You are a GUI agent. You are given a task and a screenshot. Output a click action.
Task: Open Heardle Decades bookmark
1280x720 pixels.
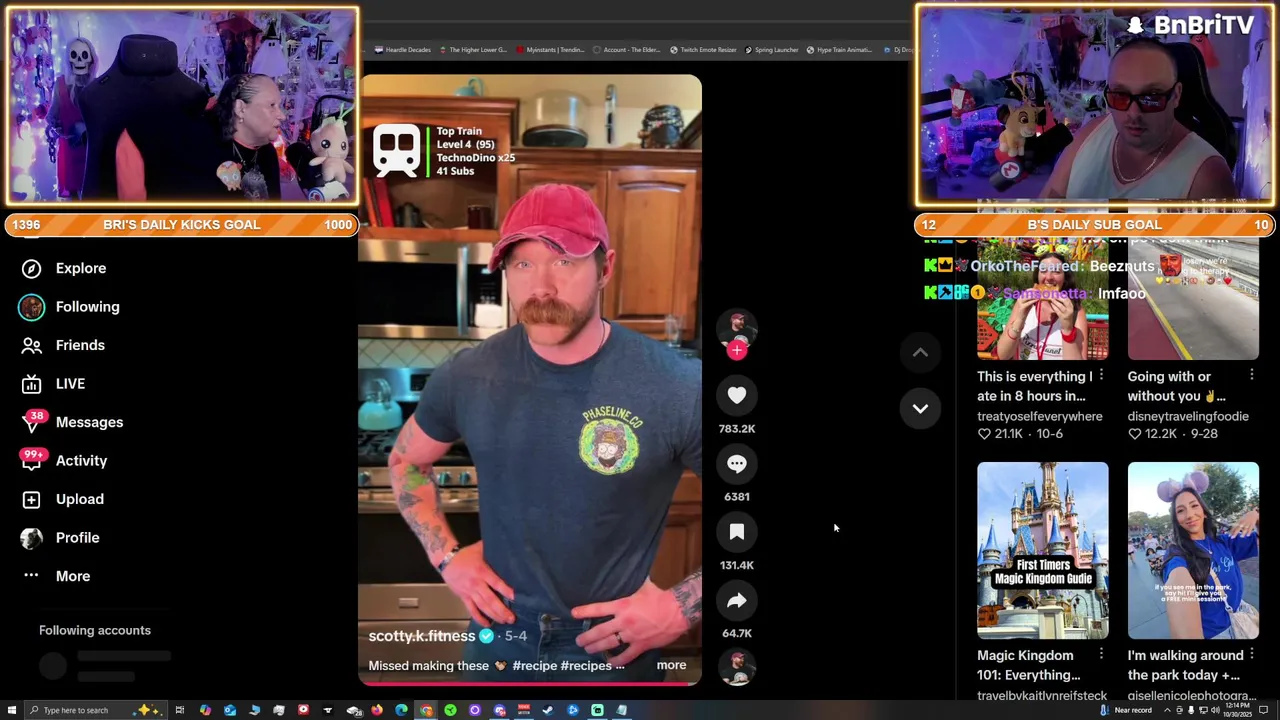[x=404, y=50]
